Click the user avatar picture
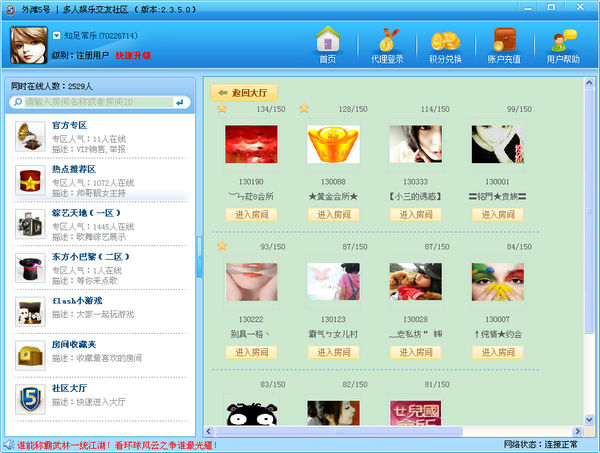600x453 pixels. (29, 45)
